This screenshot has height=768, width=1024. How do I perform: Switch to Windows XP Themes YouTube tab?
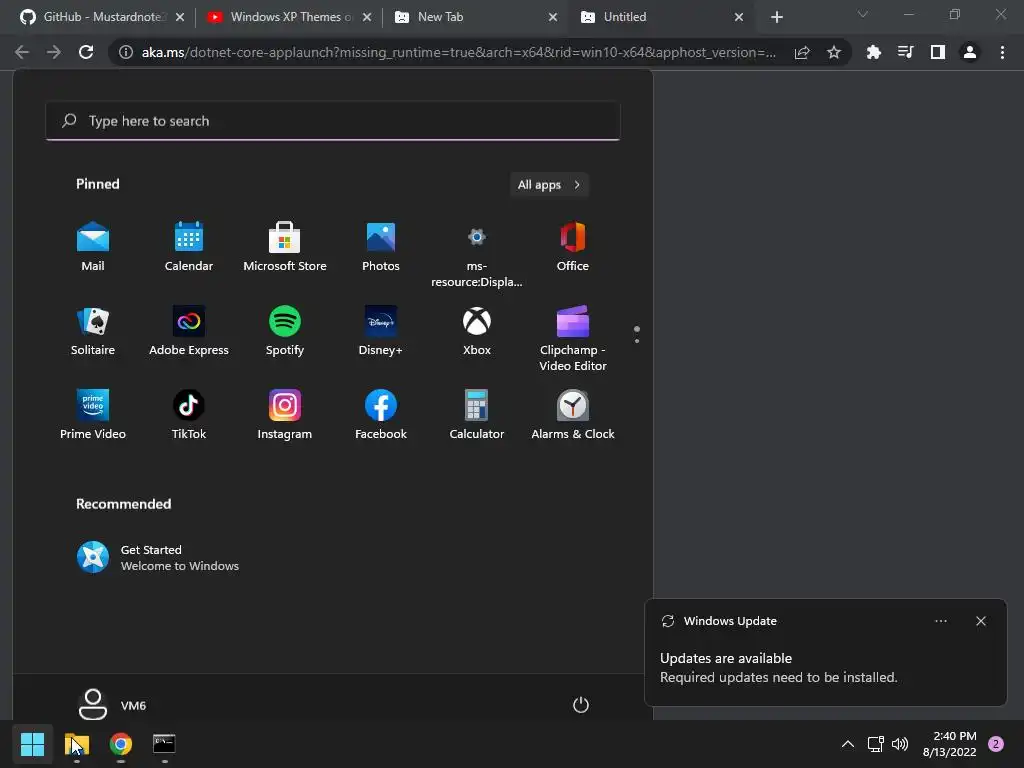click(x=281, y=17)
